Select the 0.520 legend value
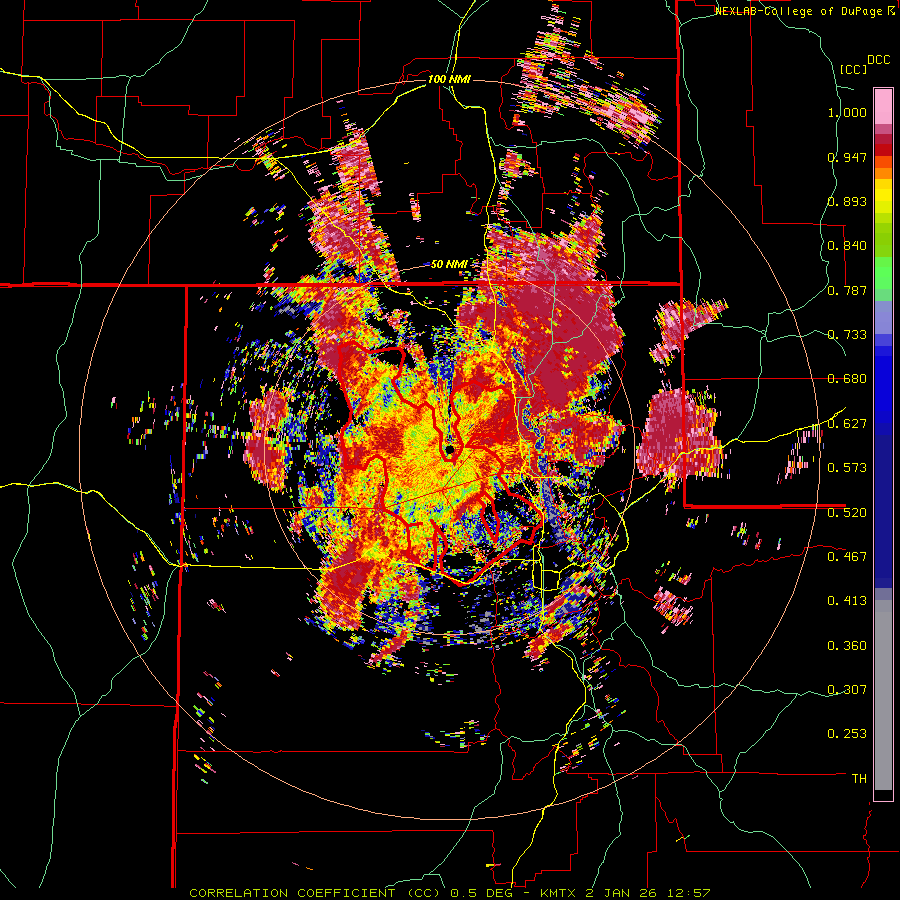The image size is (900, 900). click(847, 513)
